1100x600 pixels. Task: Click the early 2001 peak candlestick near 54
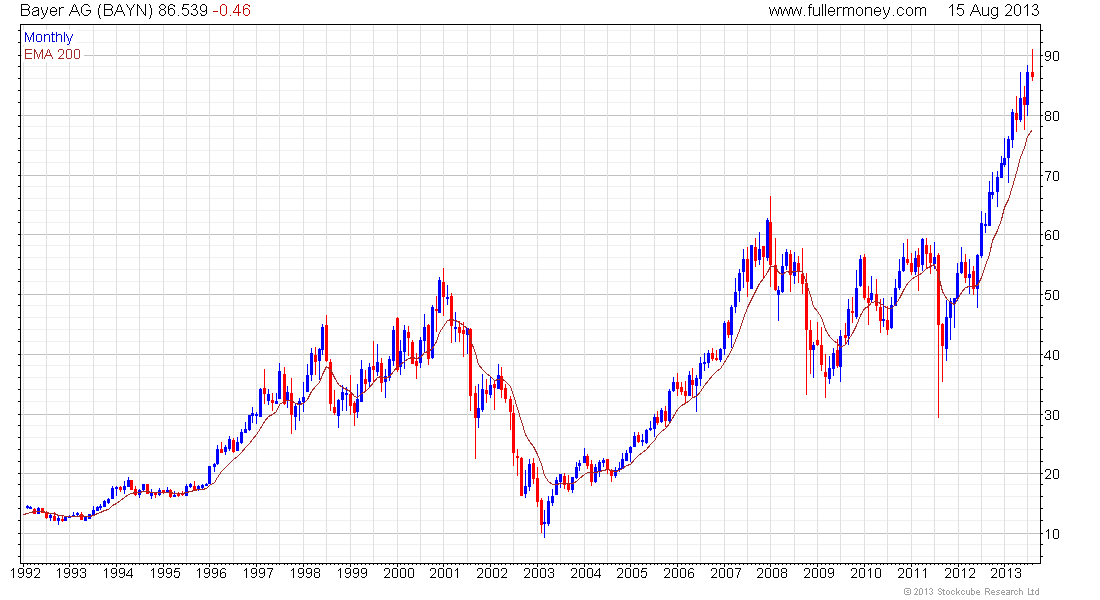[x=443, y=291]
